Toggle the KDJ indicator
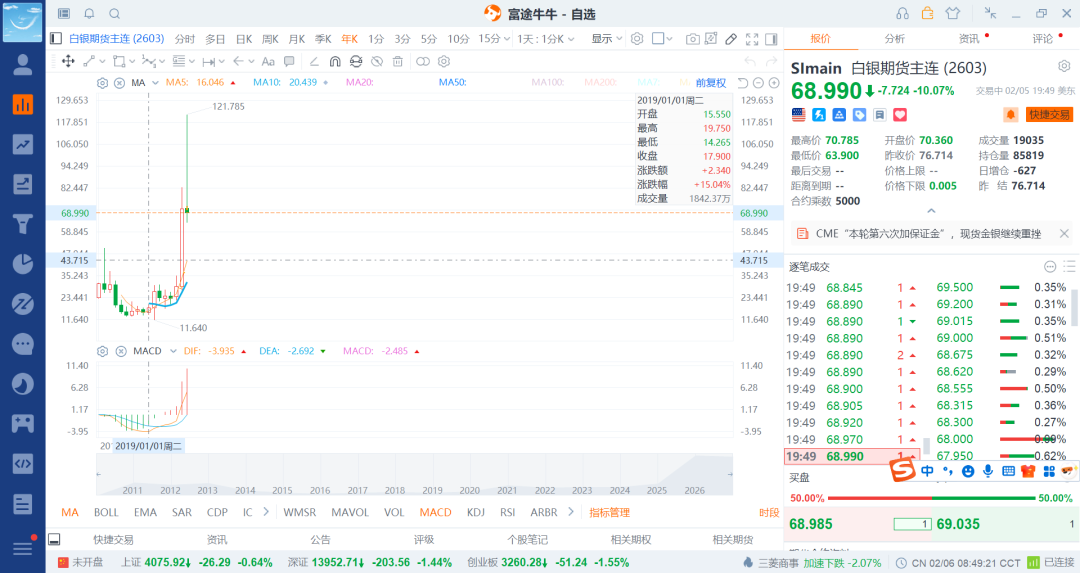This screenshot has height=573, width=1080. [x=475, y=512]
